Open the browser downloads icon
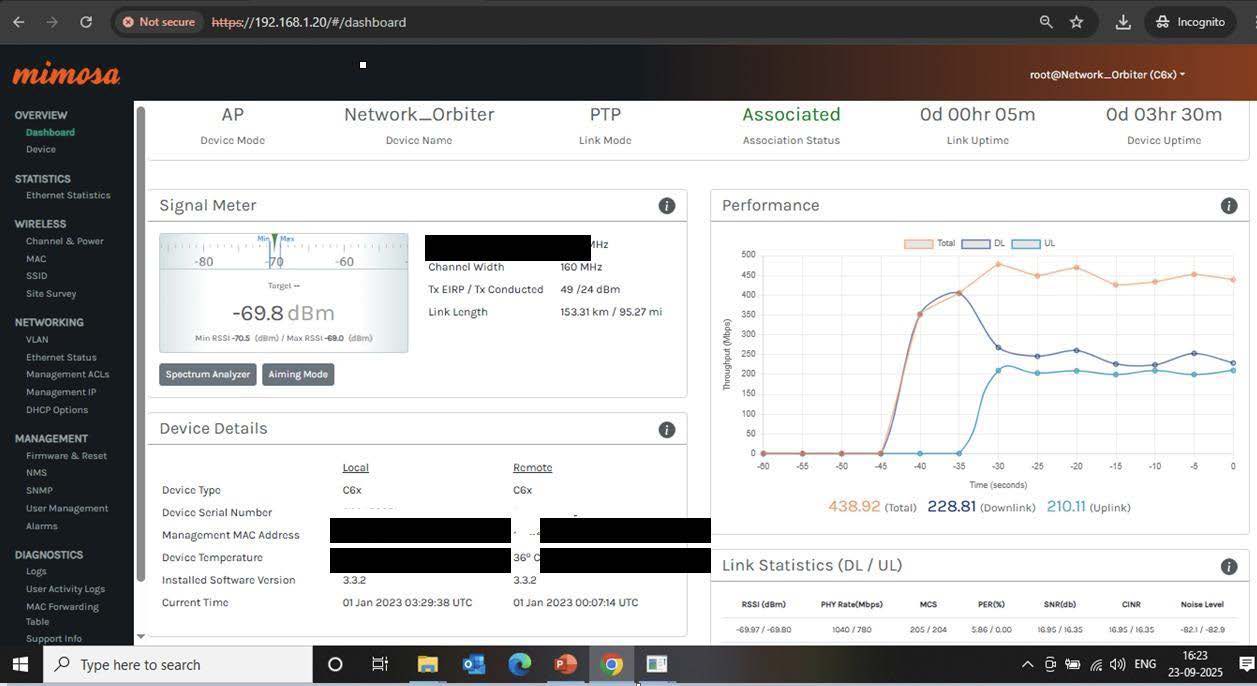1257x686 pixels. coord(1123,21)
